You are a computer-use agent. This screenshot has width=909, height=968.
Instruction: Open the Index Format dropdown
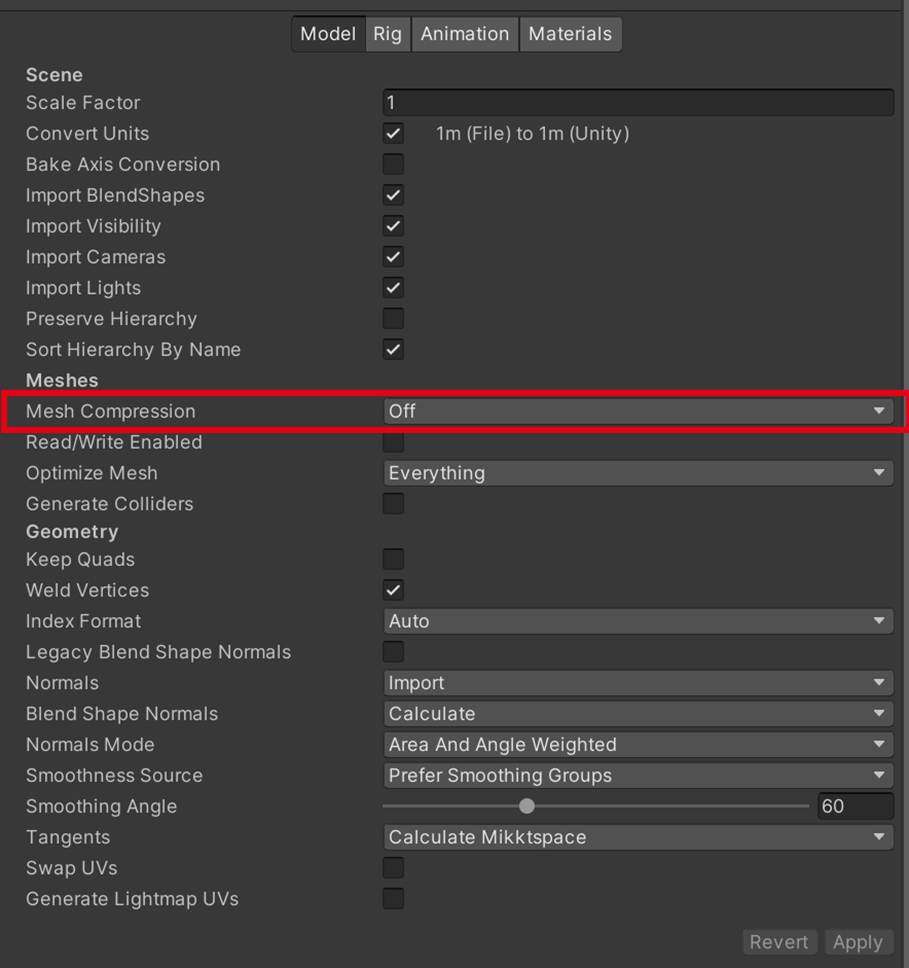tap(638, 621)
